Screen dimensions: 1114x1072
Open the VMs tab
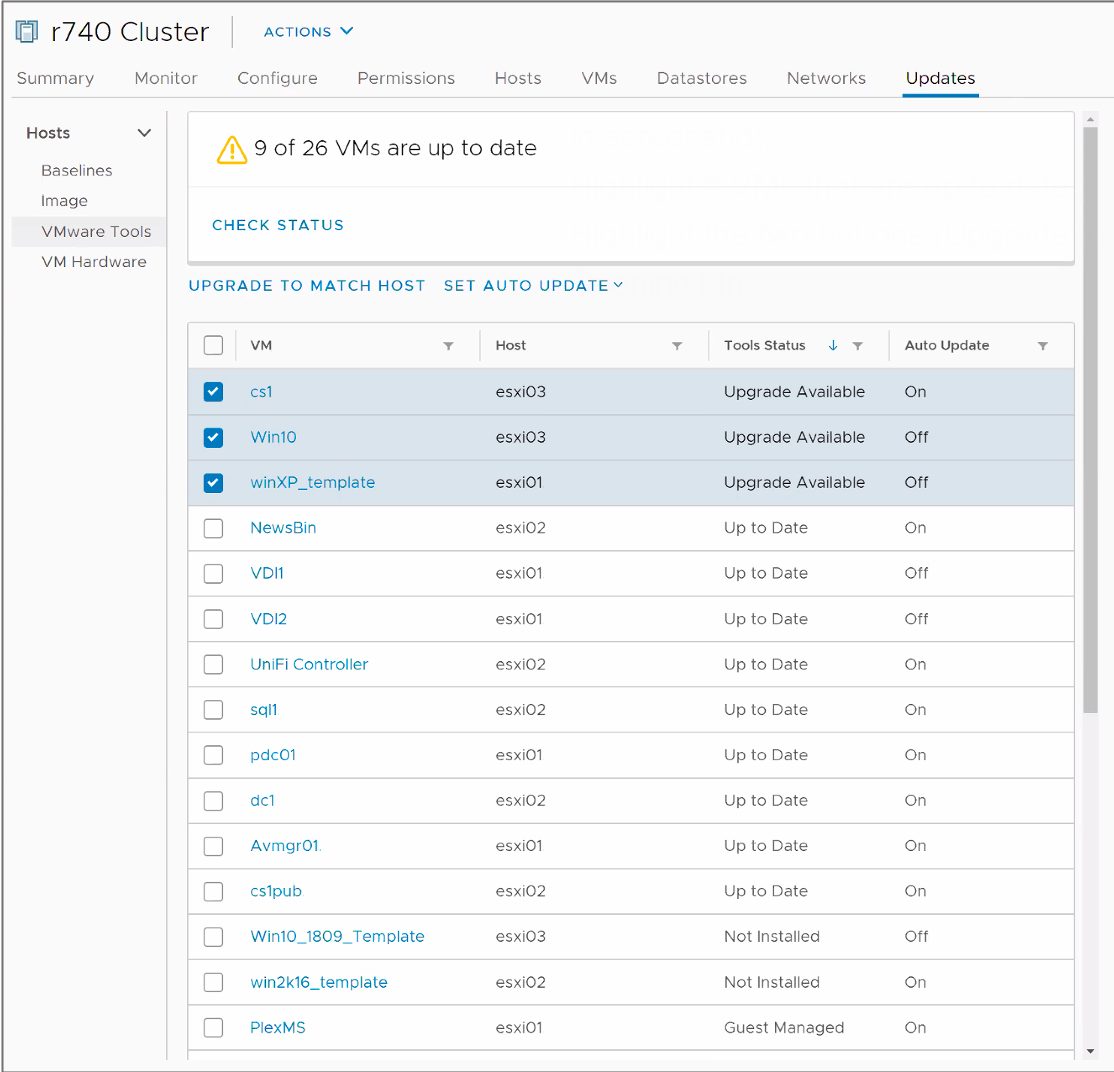pyautogui.click(x=599, y=78)
